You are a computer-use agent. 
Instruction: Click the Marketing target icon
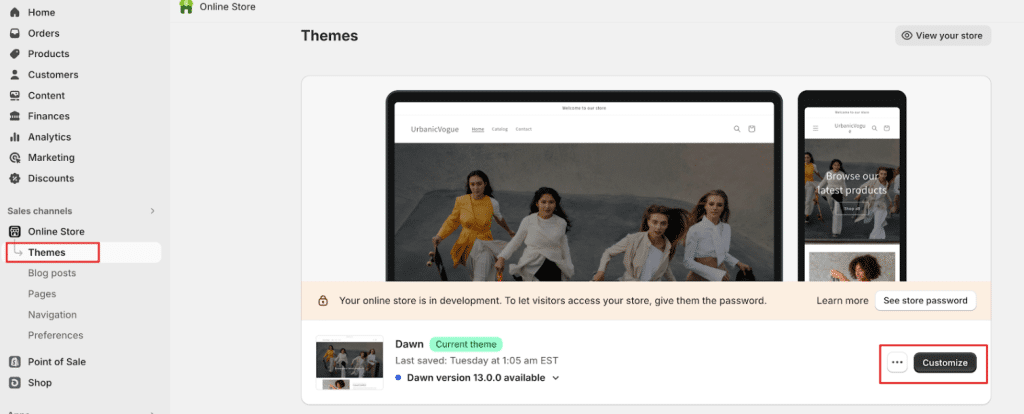[15, 158]
